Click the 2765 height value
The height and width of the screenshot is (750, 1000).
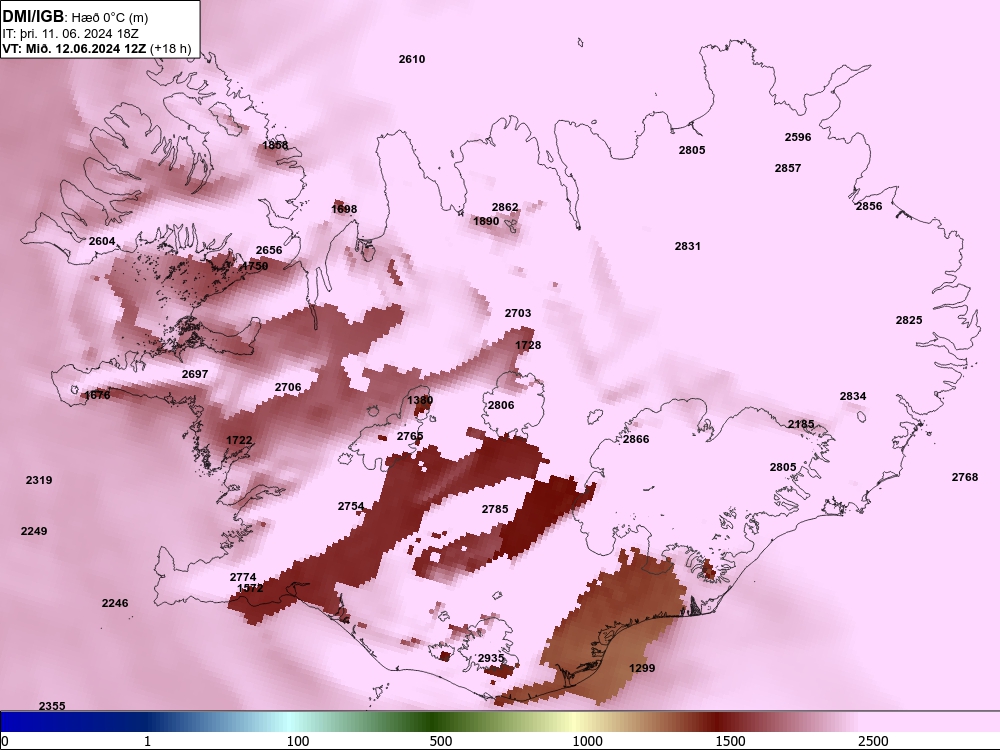click(410, 436)
